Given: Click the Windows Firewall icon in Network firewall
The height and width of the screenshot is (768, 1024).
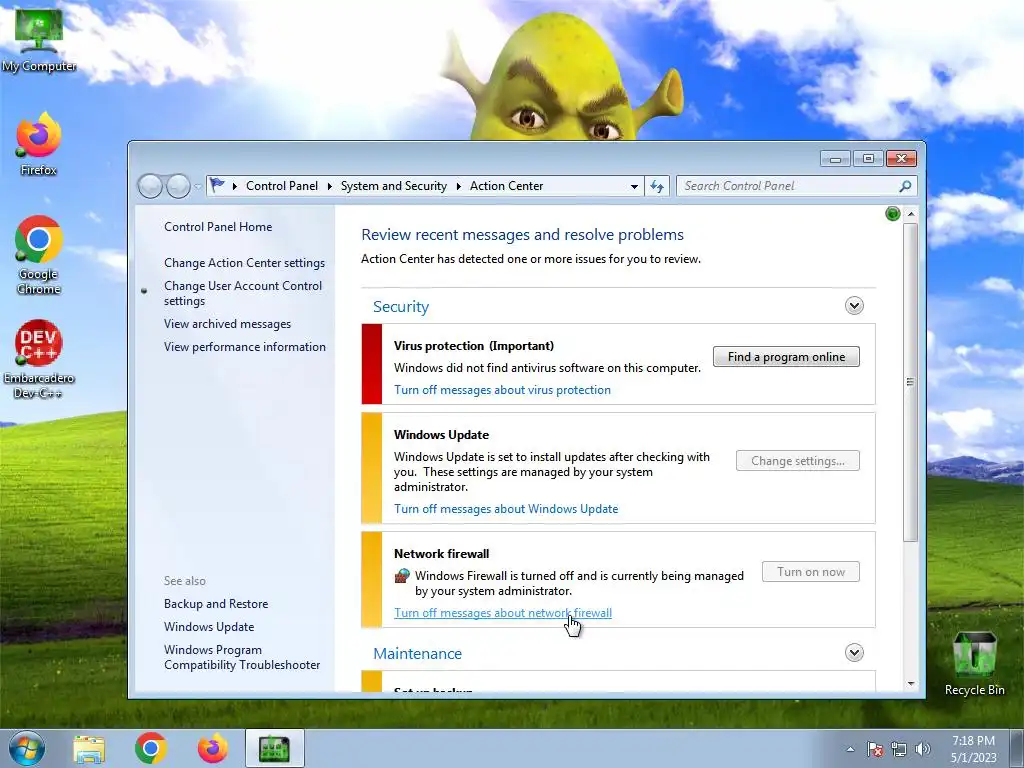Looking at the screenshot, I should coord(402,575).
